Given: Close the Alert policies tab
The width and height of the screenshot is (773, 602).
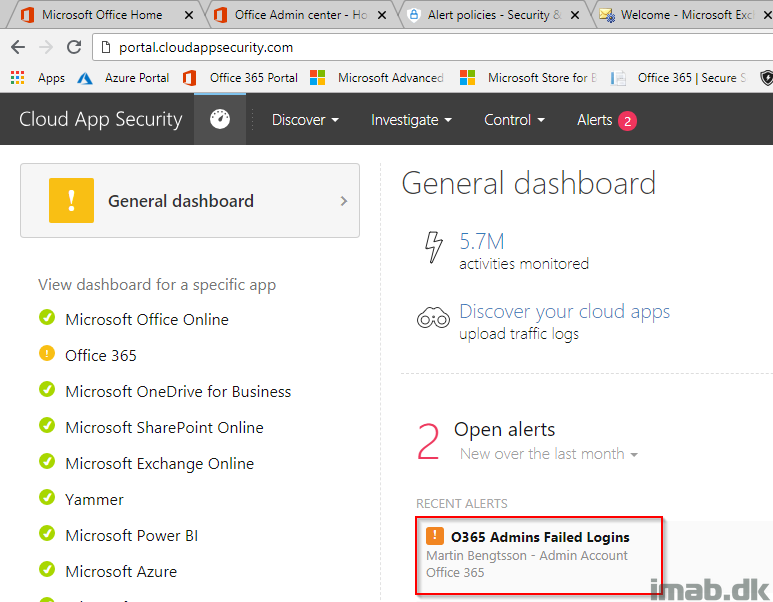Looking at the screenshot, I should 575,15.
